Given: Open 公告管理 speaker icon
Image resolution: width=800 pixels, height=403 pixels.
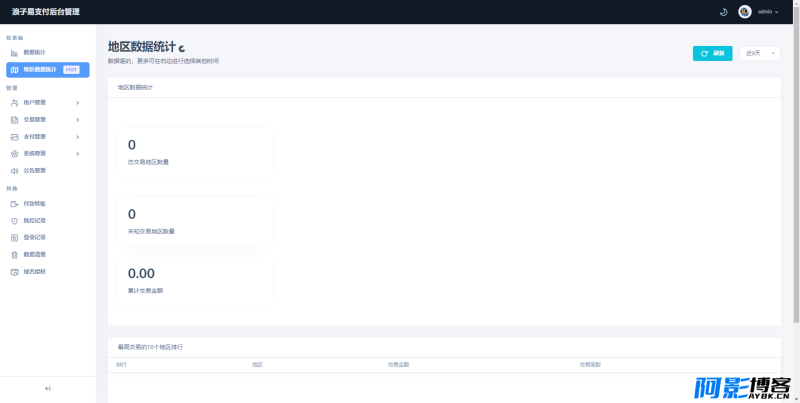Looking at the screenshot, I should point(14,171).
